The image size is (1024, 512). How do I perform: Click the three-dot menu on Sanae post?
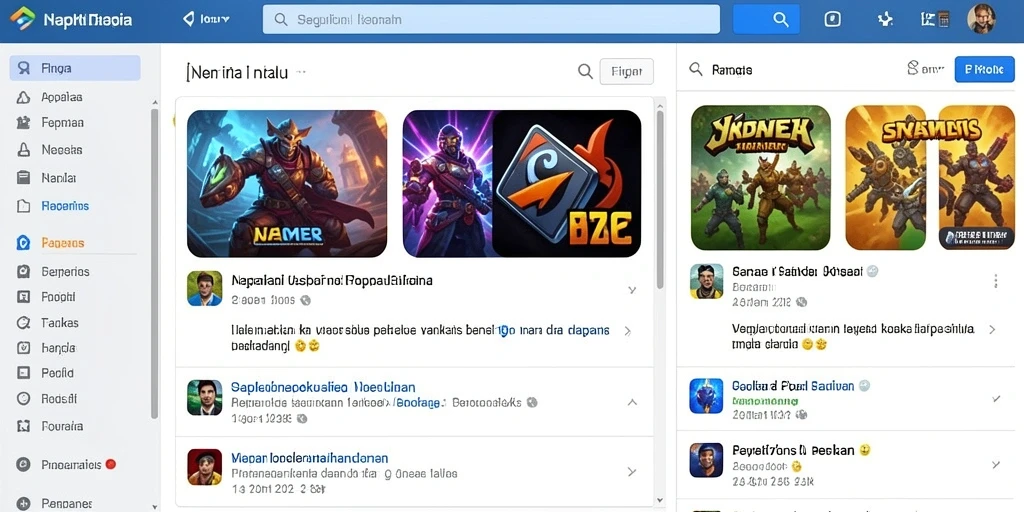996,281
